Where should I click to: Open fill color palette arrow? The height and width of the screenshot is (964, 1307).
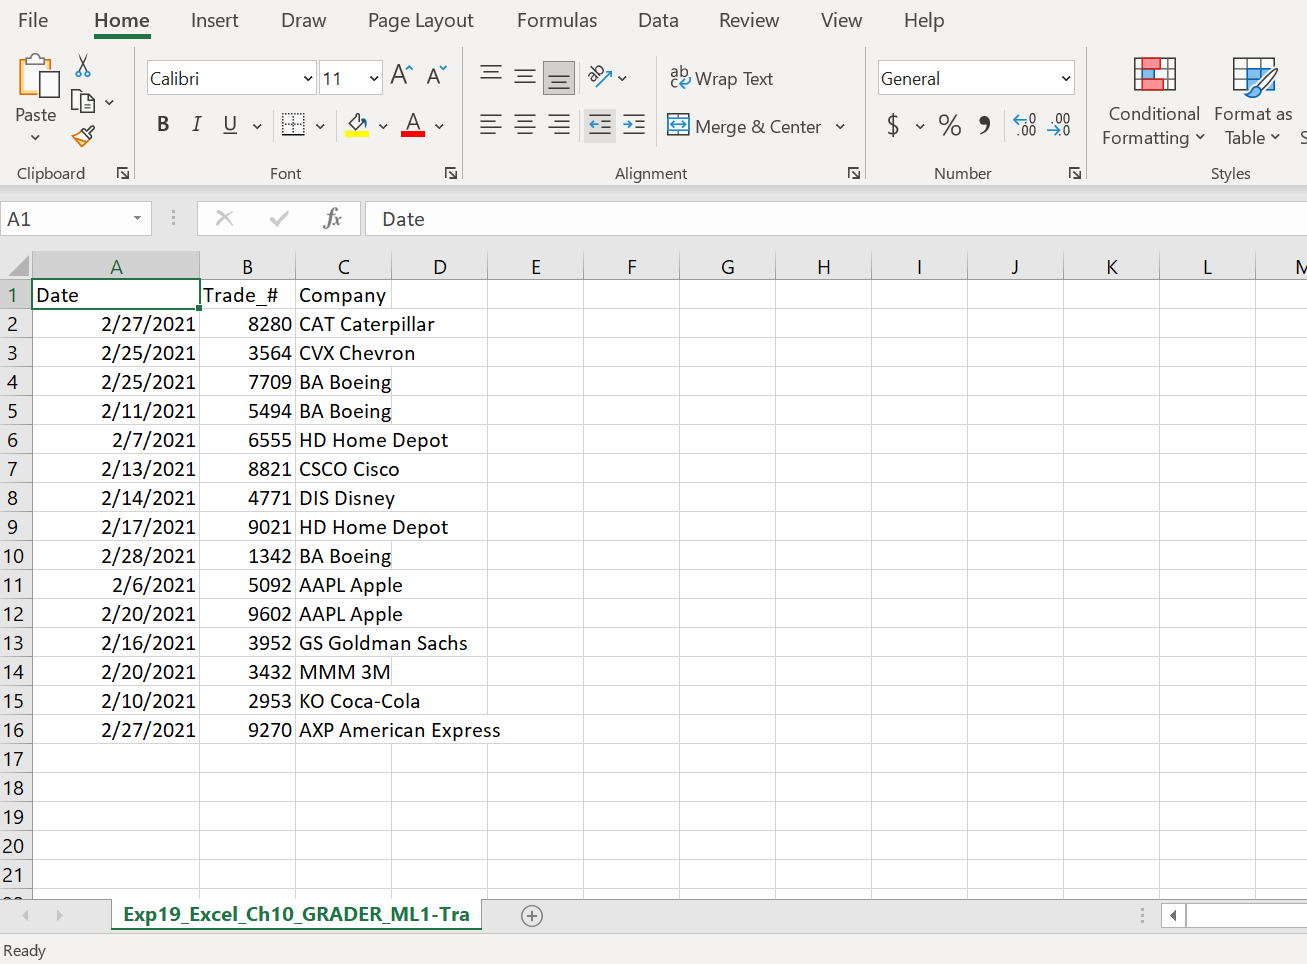point(383,126)
